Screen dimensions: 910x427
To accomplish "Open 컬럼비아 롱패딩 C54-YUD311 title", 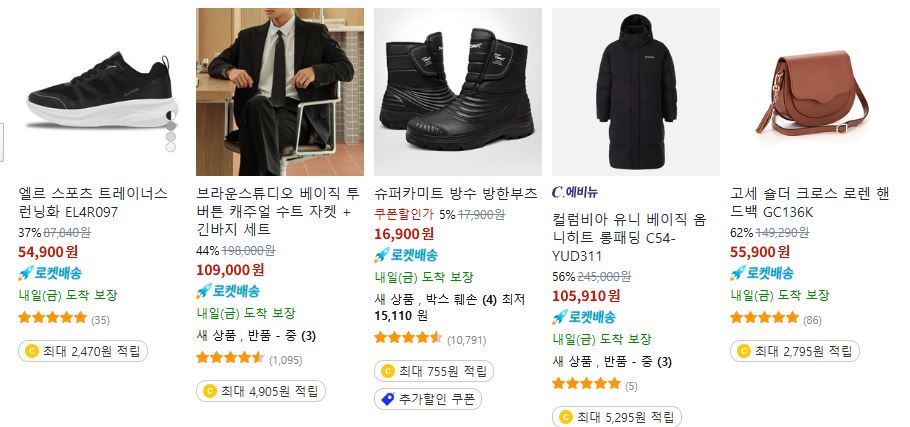I will click(x=629, y=238).
